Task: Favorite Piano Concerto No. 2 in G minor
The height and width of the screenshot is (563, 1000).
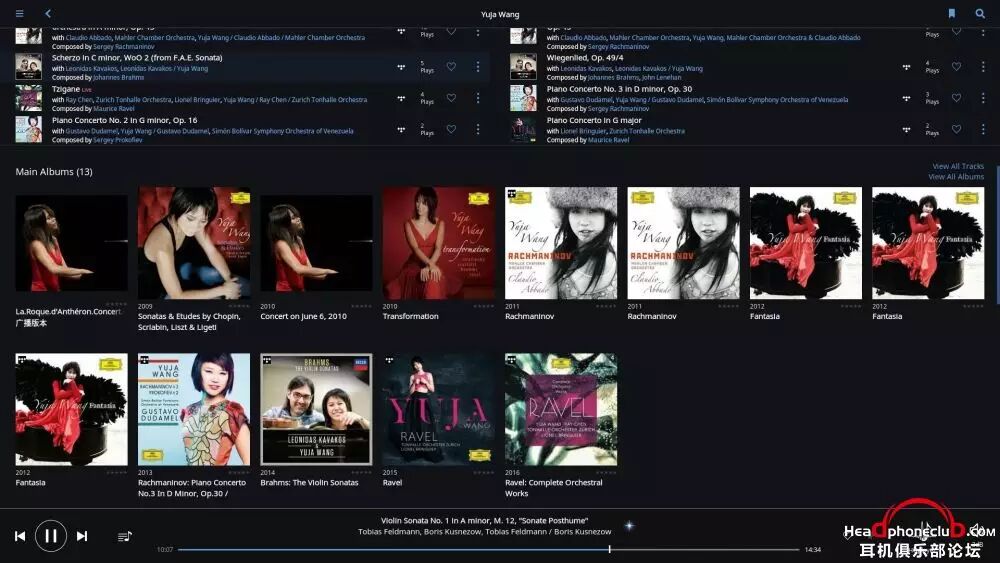Action: 451,129
